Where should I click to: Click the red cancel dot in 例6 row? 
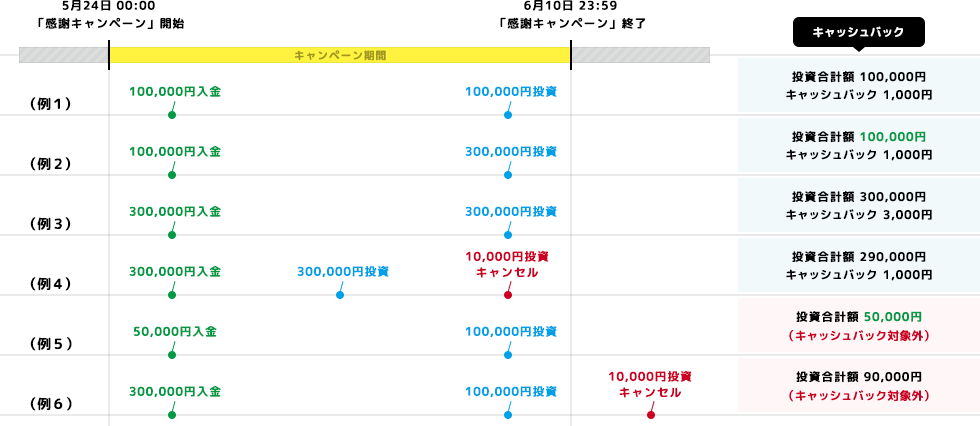tap(650, 415)
